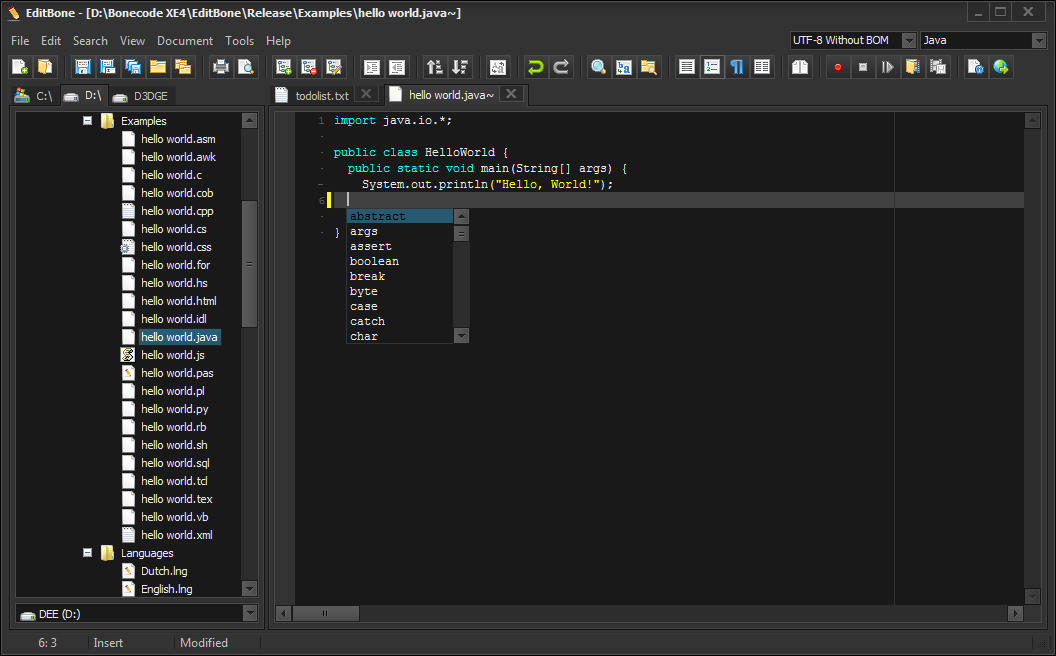The image size is (1056, 656).
Task: Increase indent using the toolbar icon
Action: coord(372,67)
